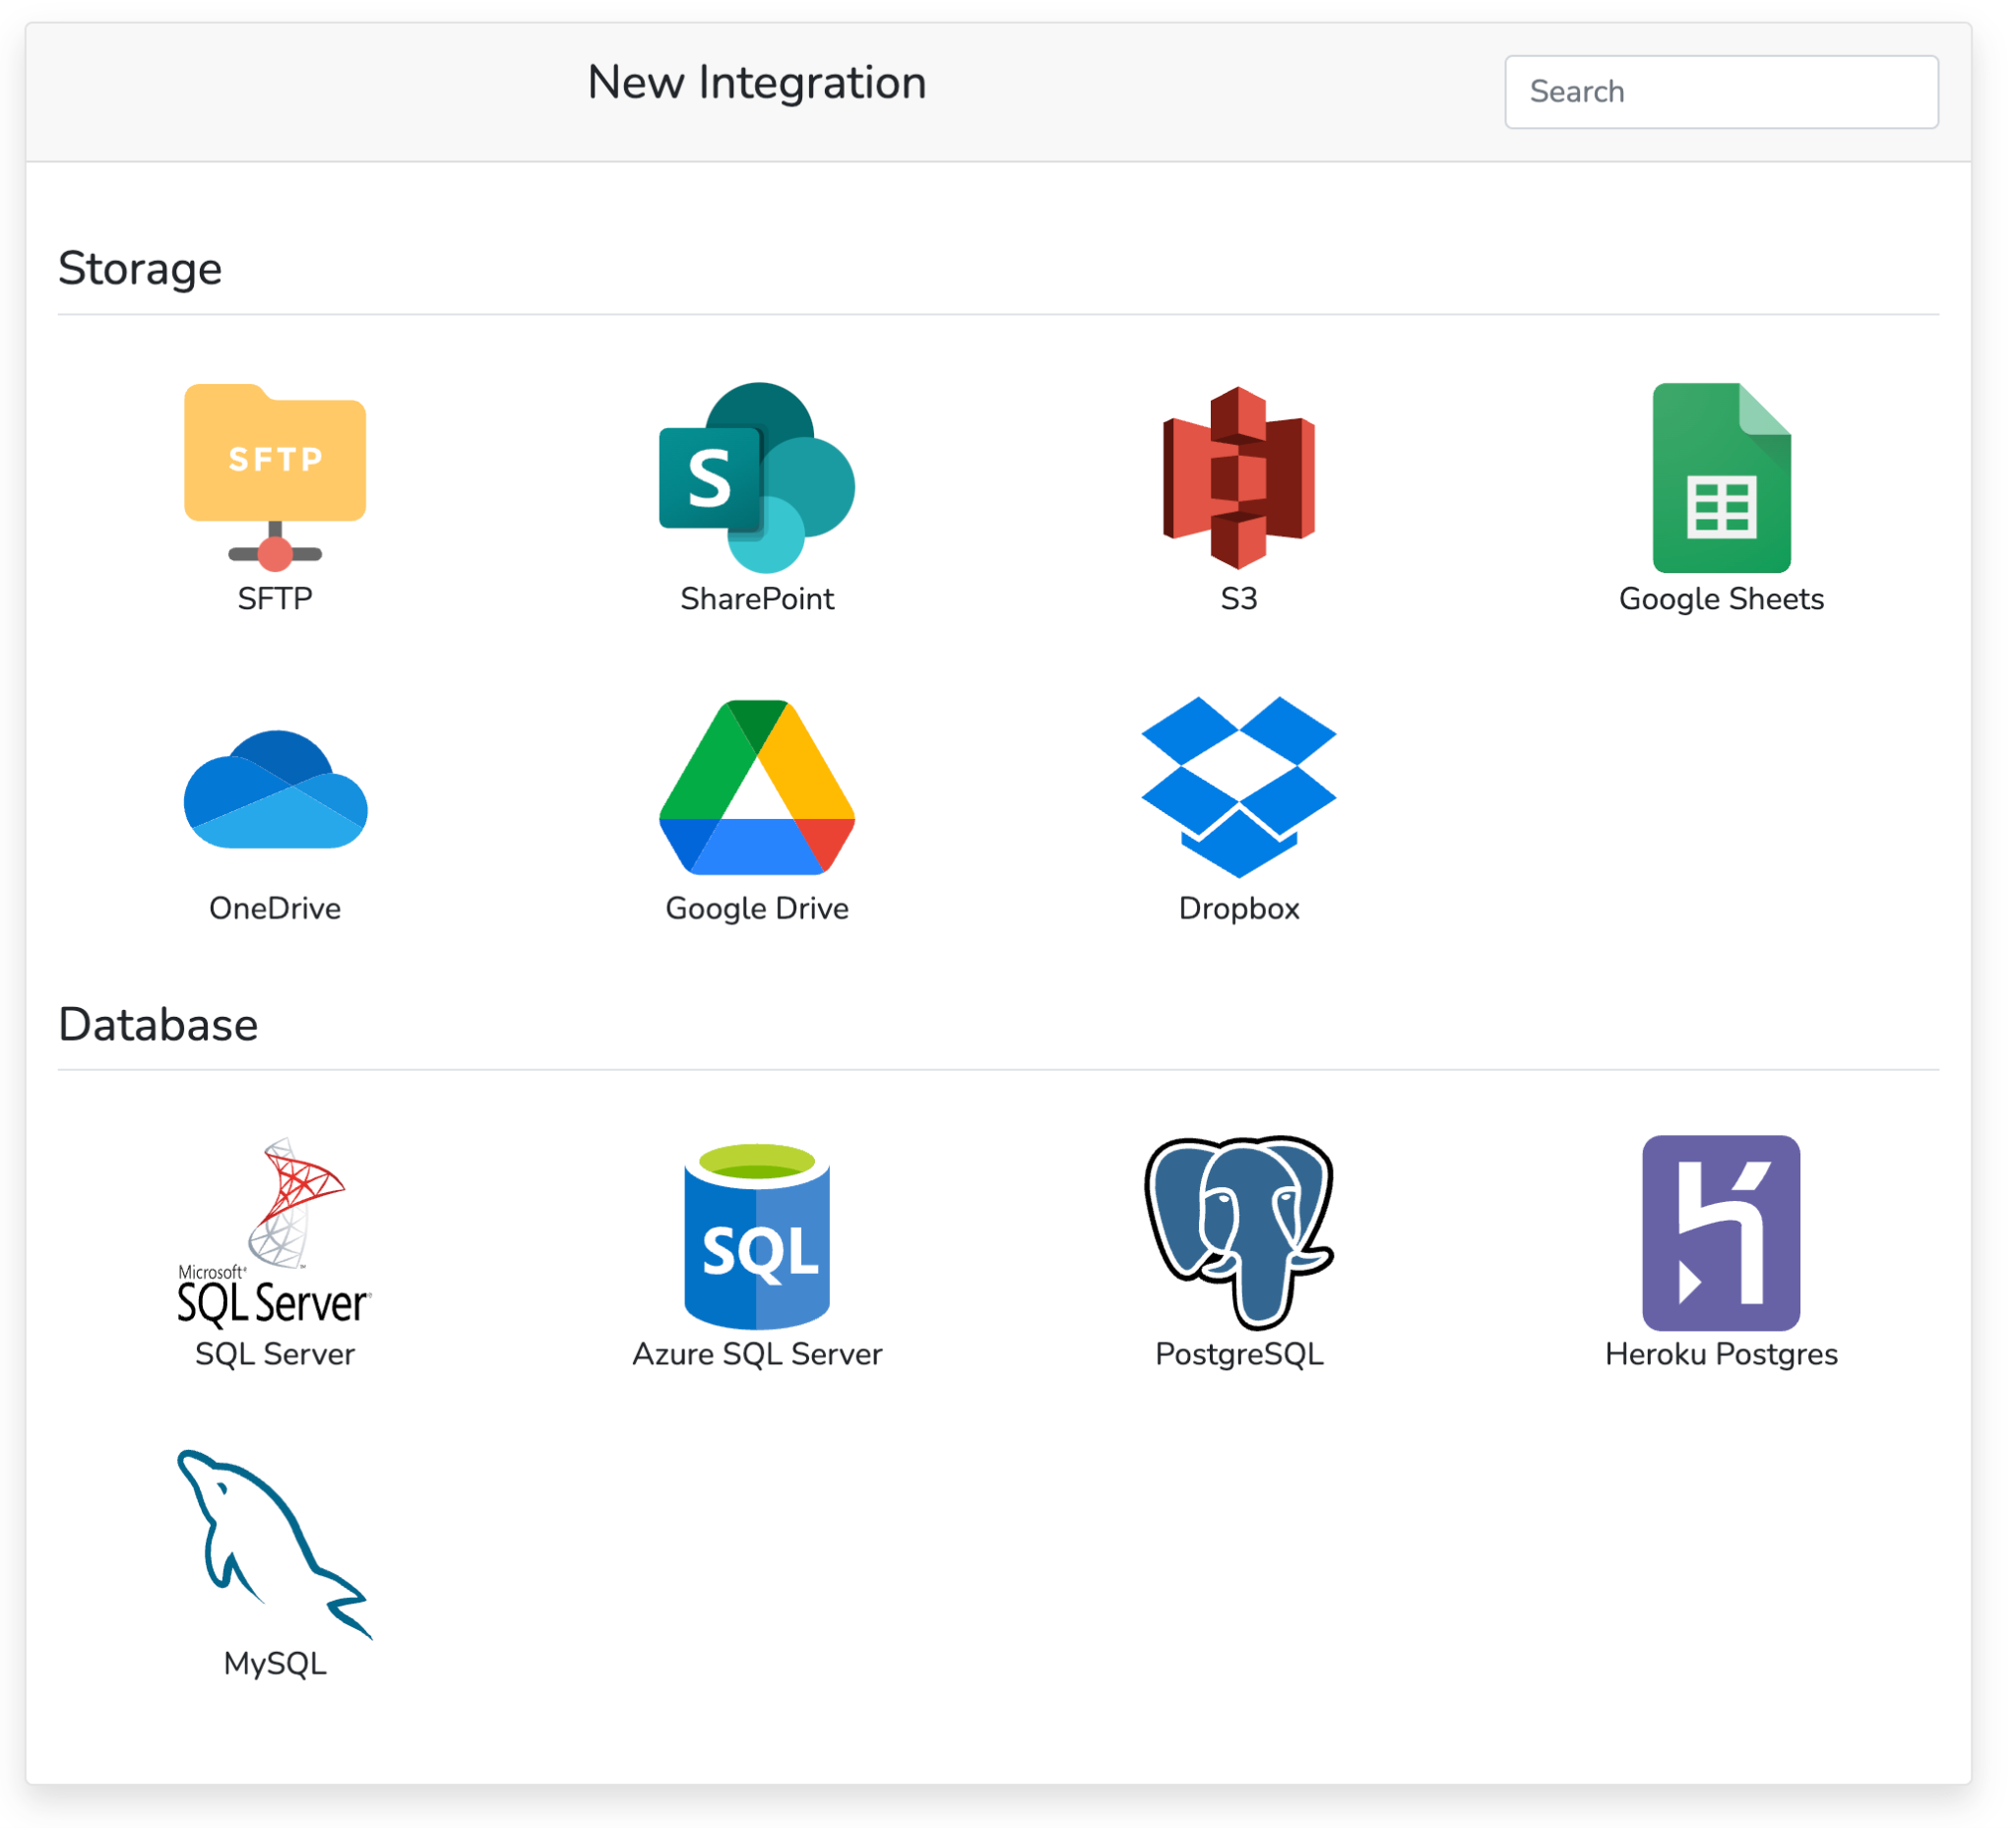Click inside the Search field
Viewport: 2016px width, 1828px height.
tap(1721, 92)
